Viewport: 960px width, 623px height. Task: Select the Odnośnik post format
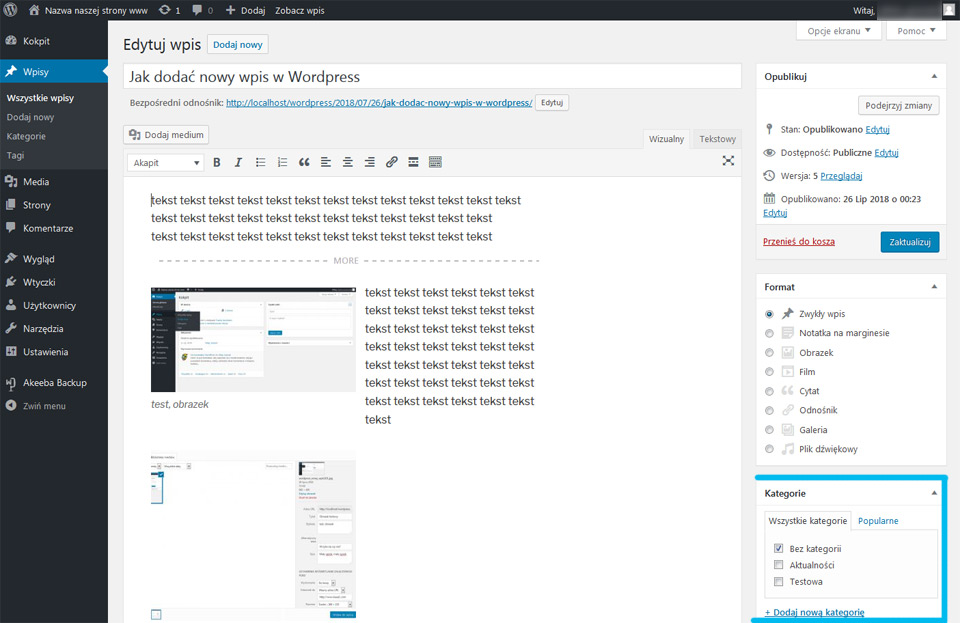[x=770, y=411]
